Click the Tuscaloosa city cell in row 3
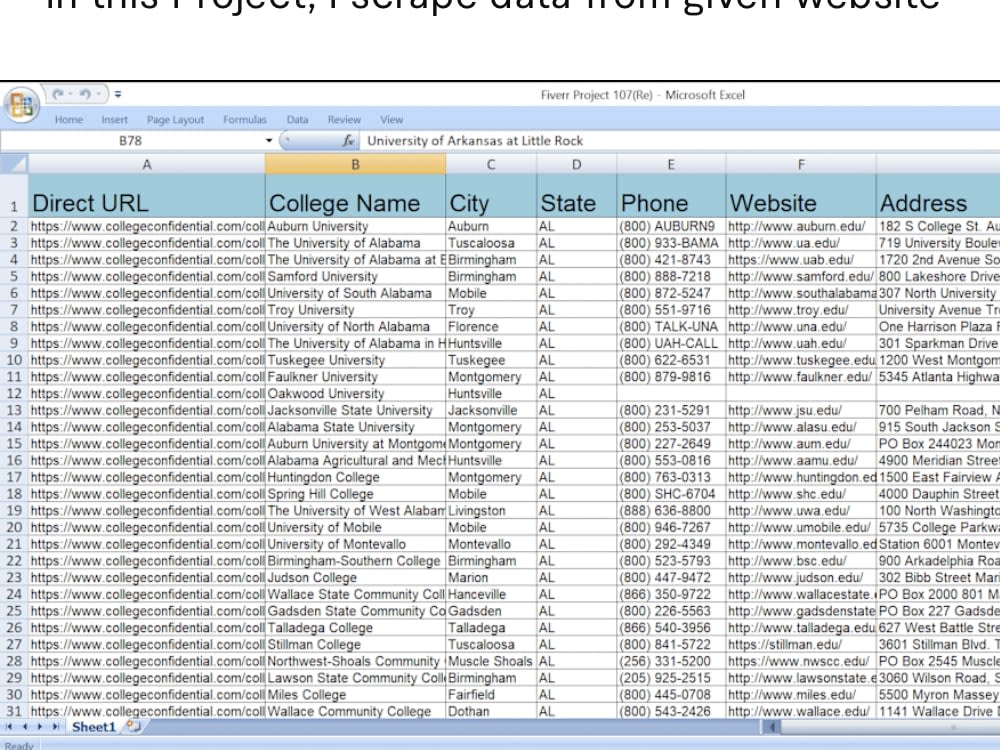 [x=491, y=243]
